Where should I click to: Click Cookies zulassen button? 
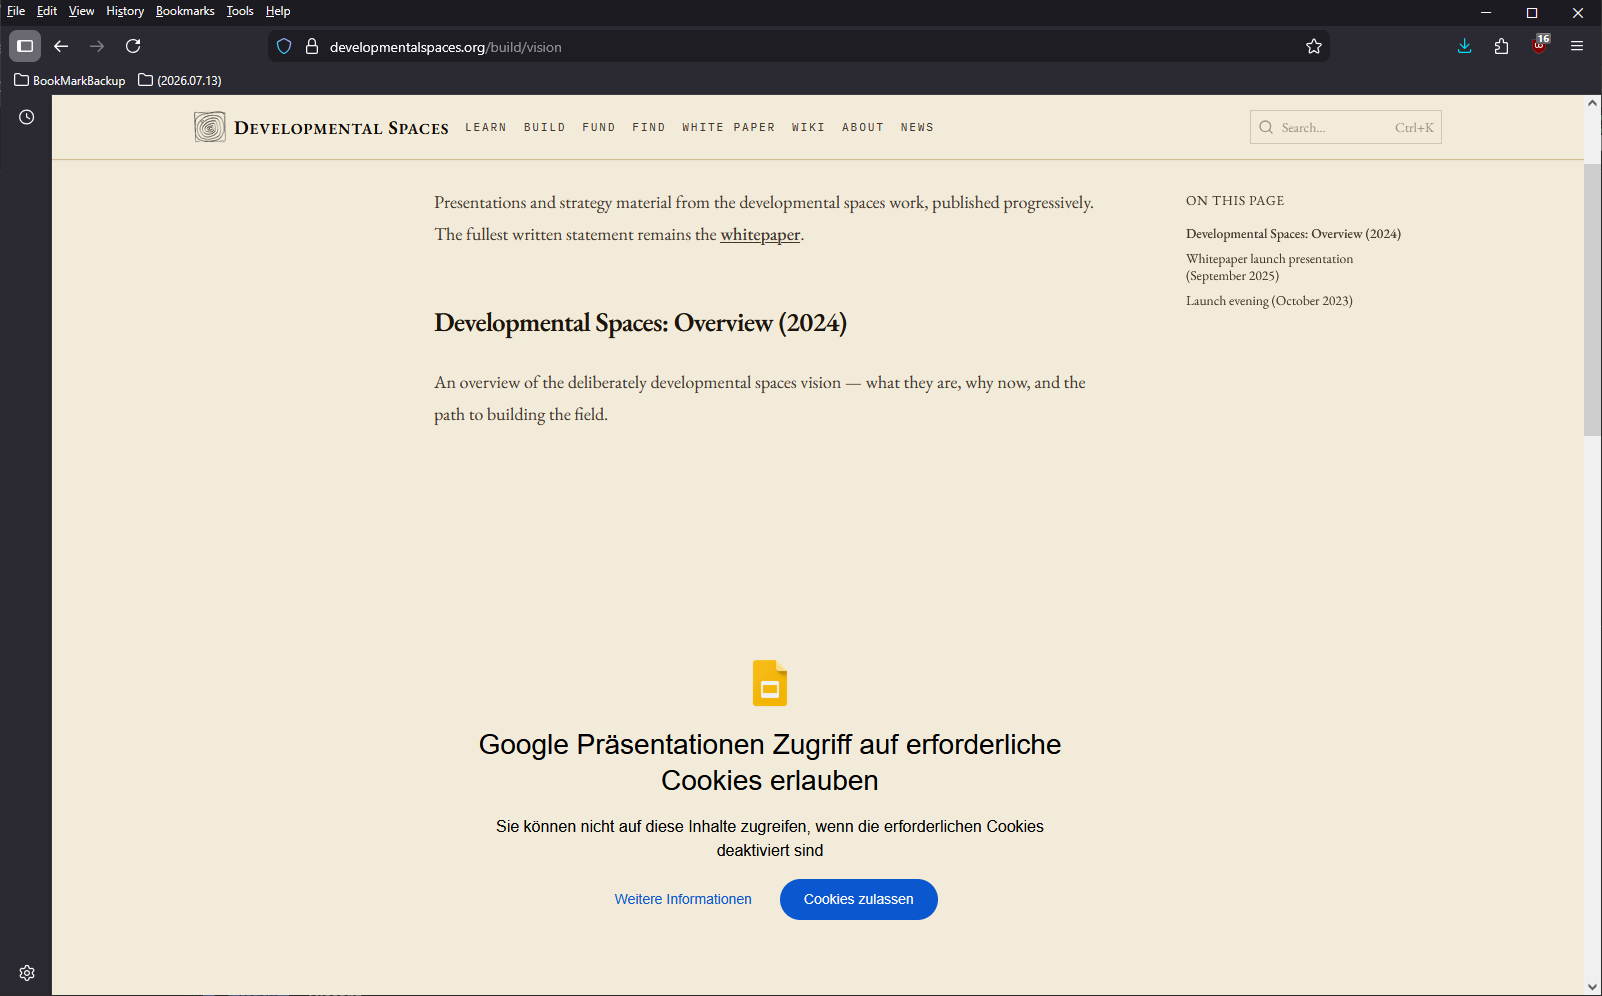pos(859,899)
